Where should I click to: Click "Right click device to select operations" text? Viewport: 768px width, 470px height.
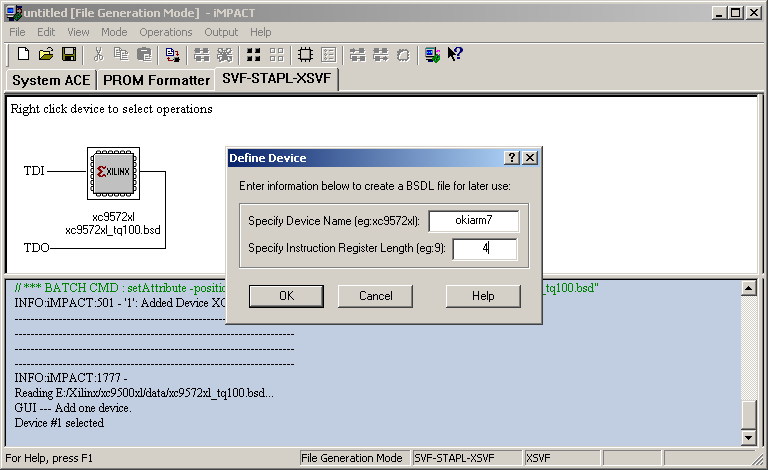(112, 109)
